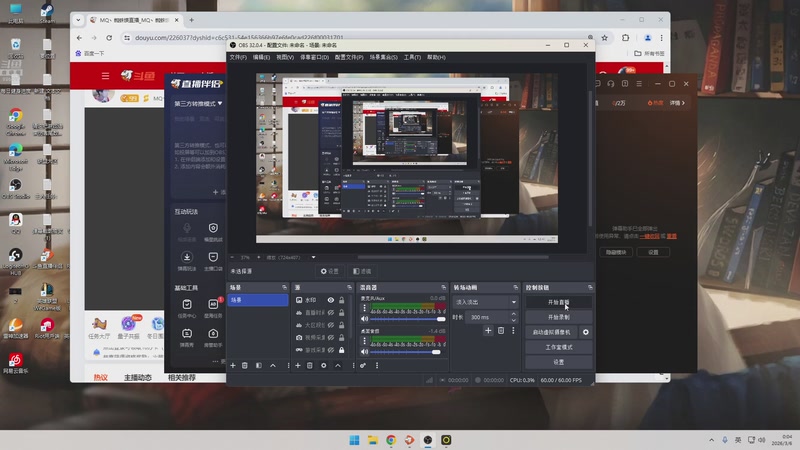Viewport: 800px width, 450px height.
Task: Toggle lock on the second source row
Action: (x=341, y=313)
